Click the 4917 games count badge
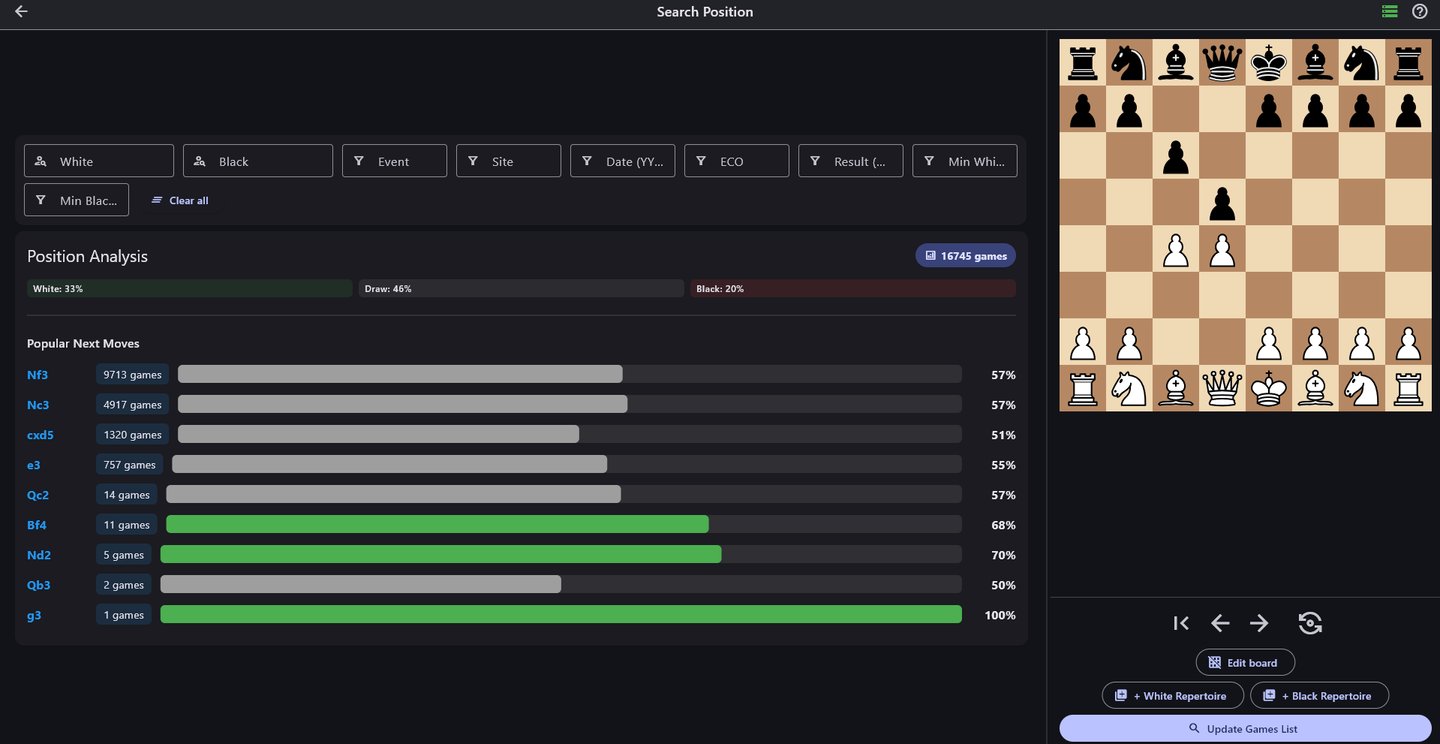 click(x=132, y=405)
